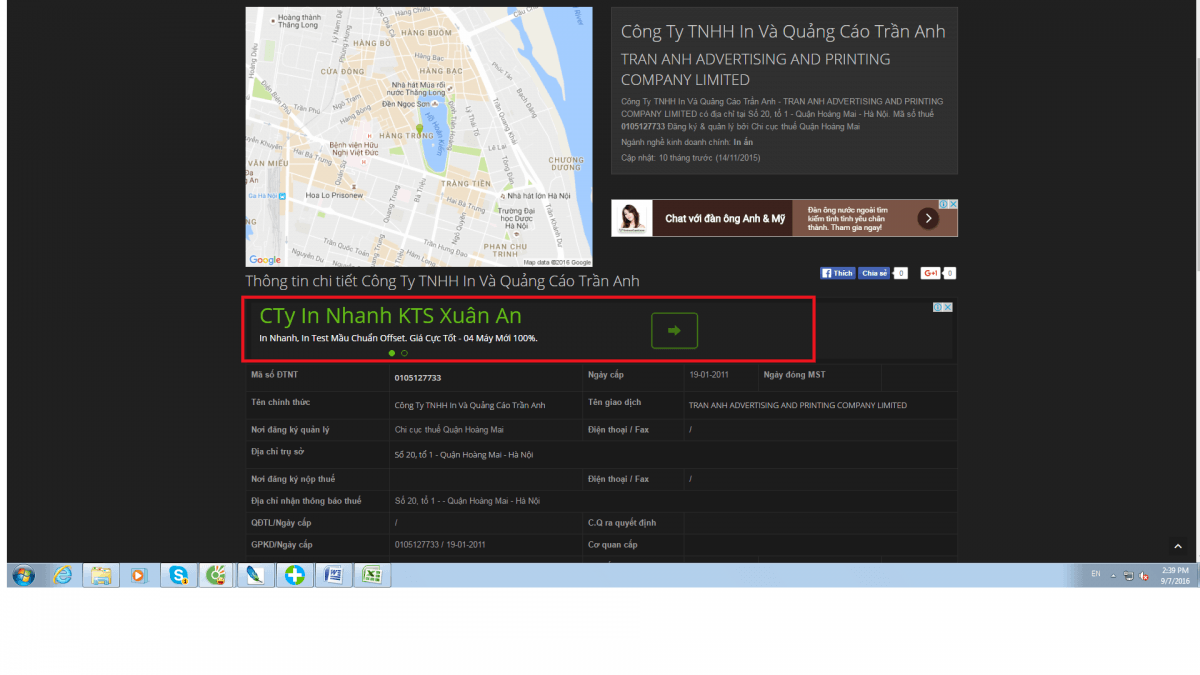
Task: Click tax code 0105127733 in Mã số ĐTNT row
Action: coord(418,378)
